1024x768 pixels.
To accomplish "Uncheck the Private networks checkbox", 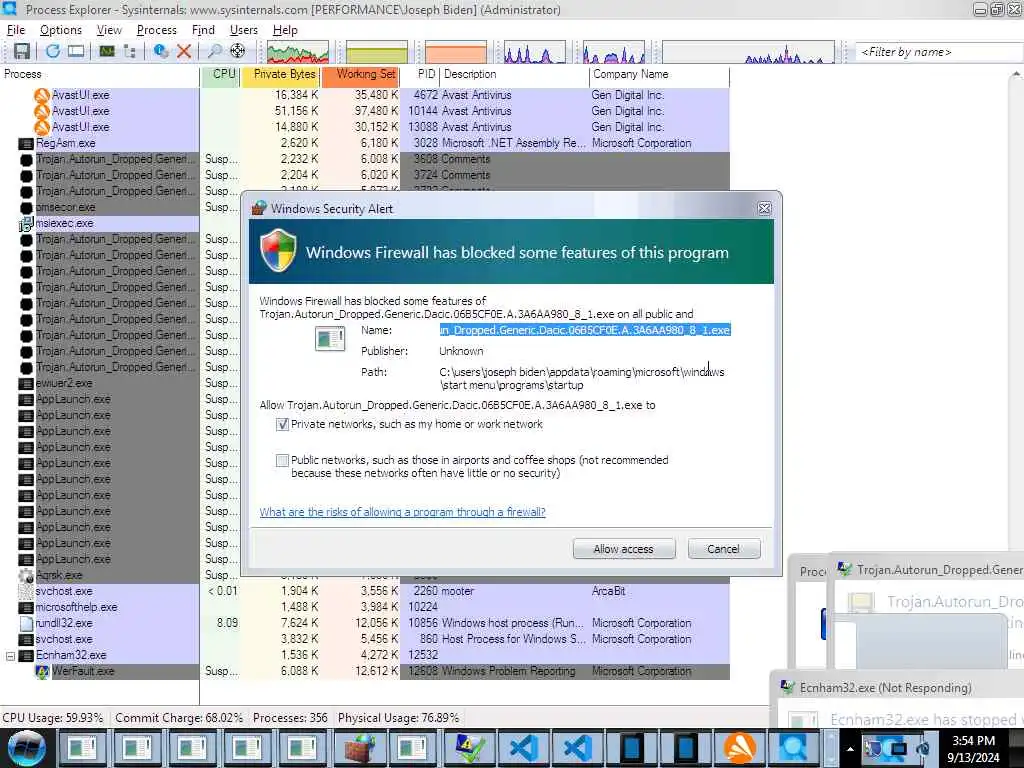I will click(282, 424).
